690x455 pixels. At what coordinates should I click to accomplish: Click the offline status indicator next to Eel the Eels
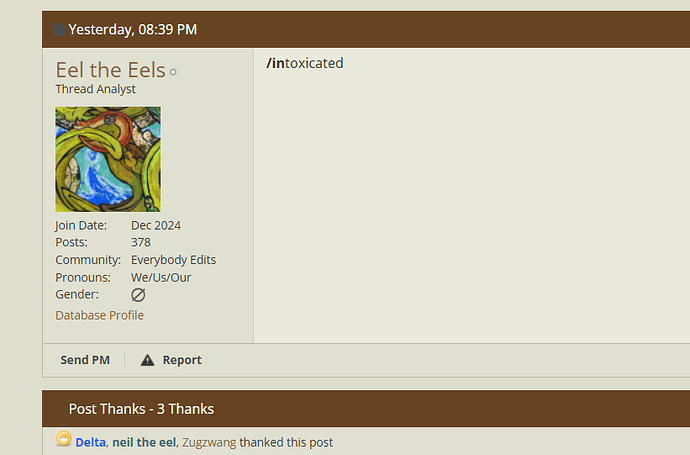coord(173,72)
